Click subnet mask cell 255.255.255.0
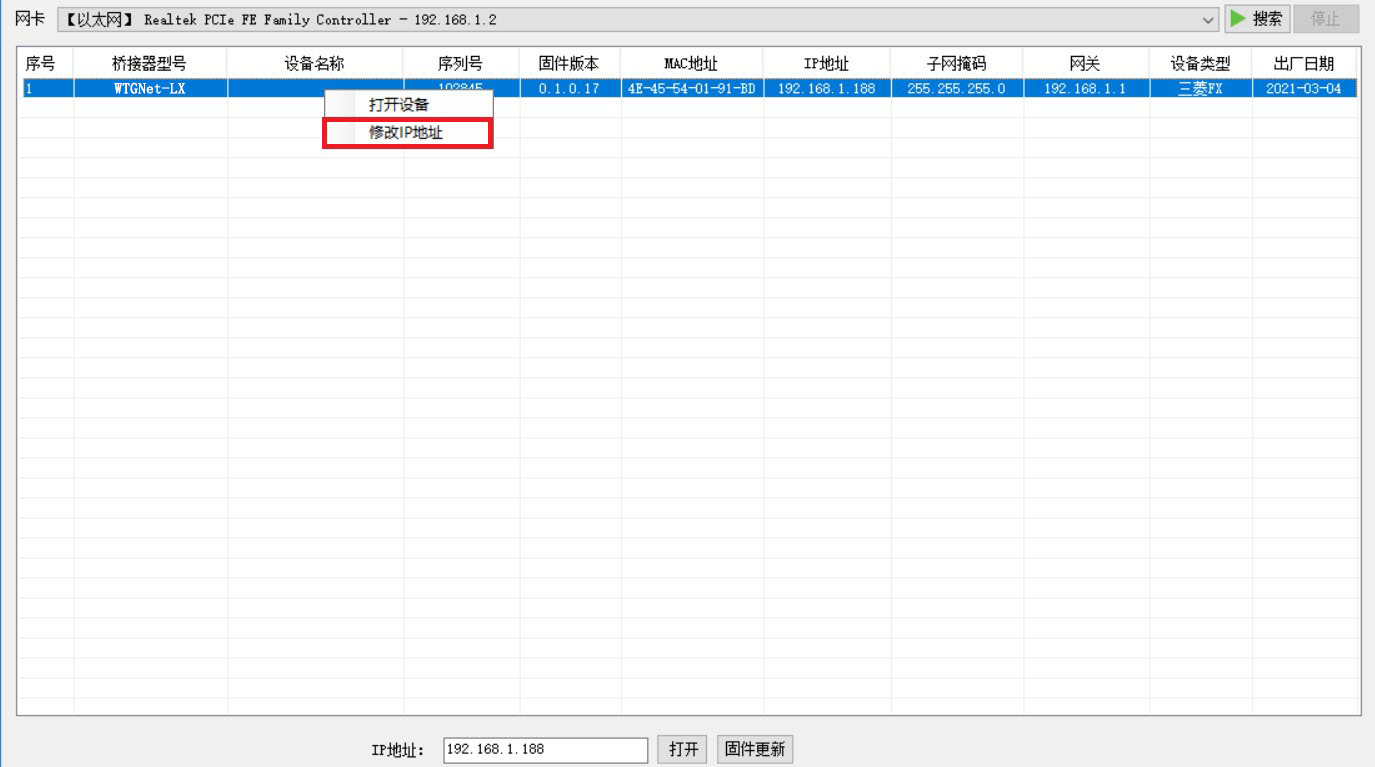Viewport: 1375px width, 767px height. coord(957,88)
